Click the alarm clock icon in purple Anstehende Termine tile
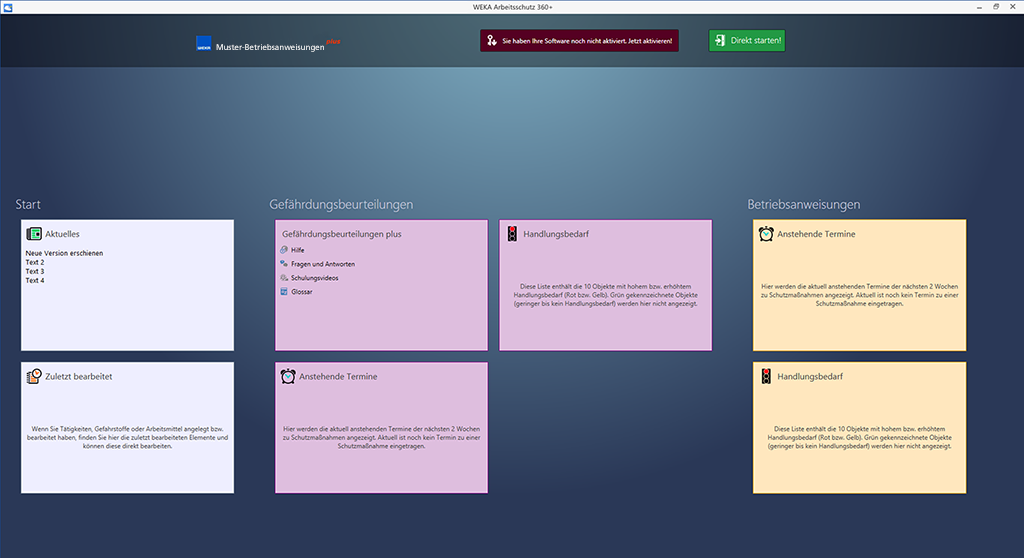Image resolution: width=1024 pixels, height=558 pixels. click(288, 376)
